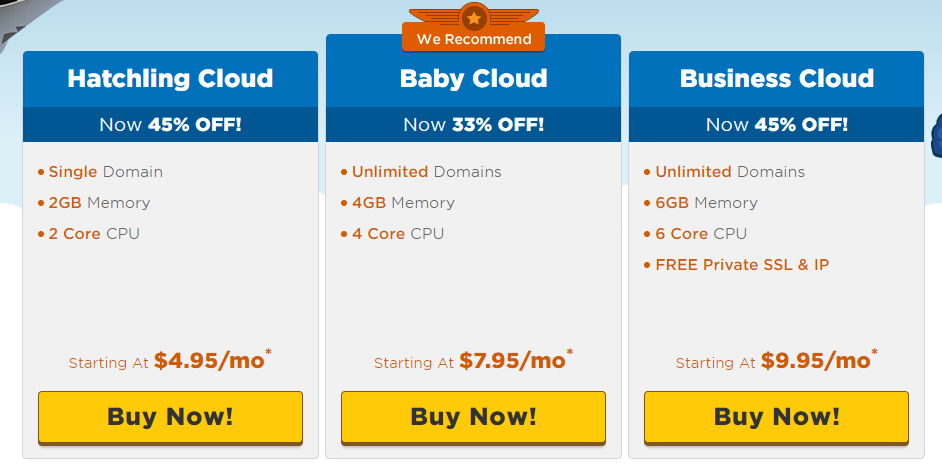Click the Single Domain feature text
942x465 pixels.
(106, 172)
